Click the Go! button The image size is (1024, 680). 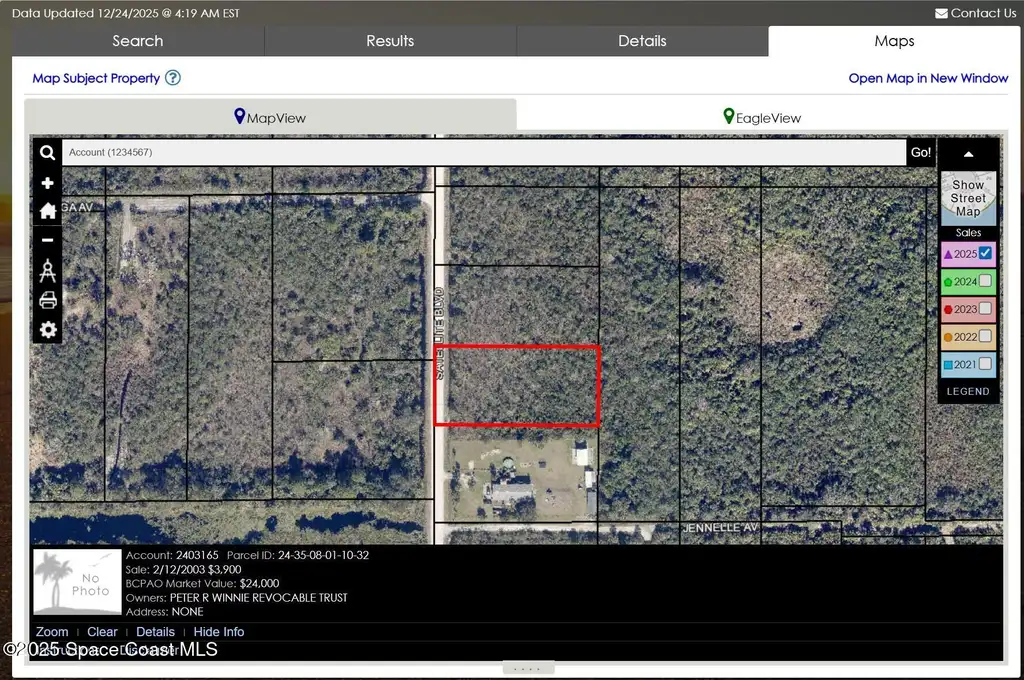pos(921,152)
